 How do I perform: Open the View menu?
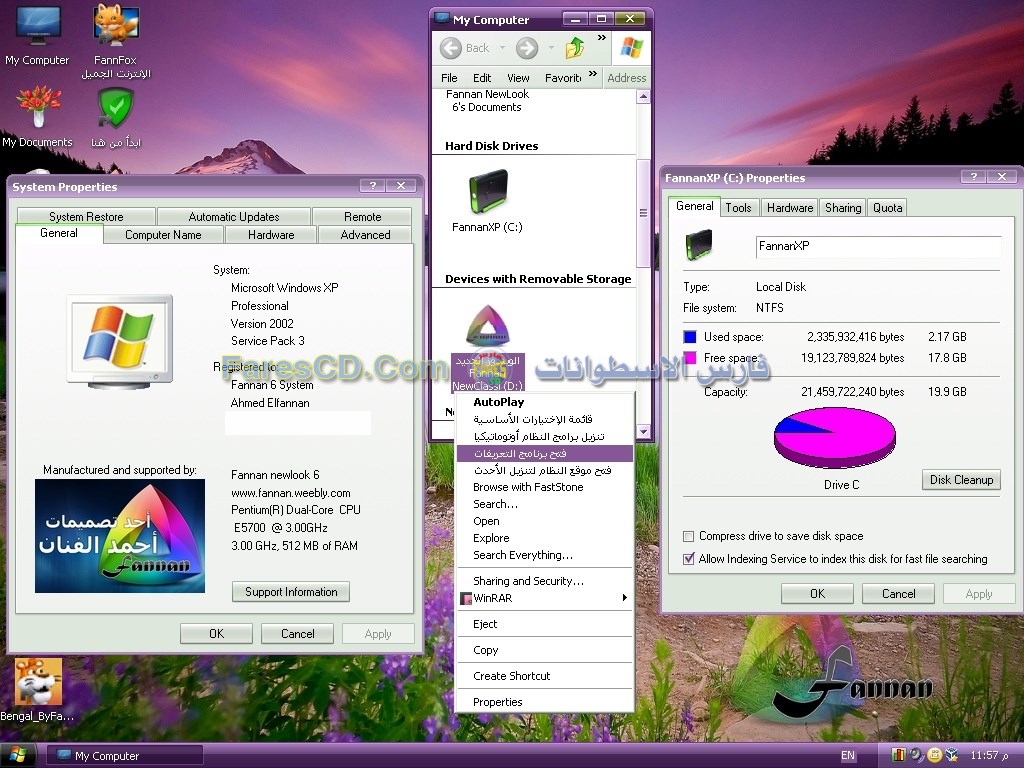(518, 78)
